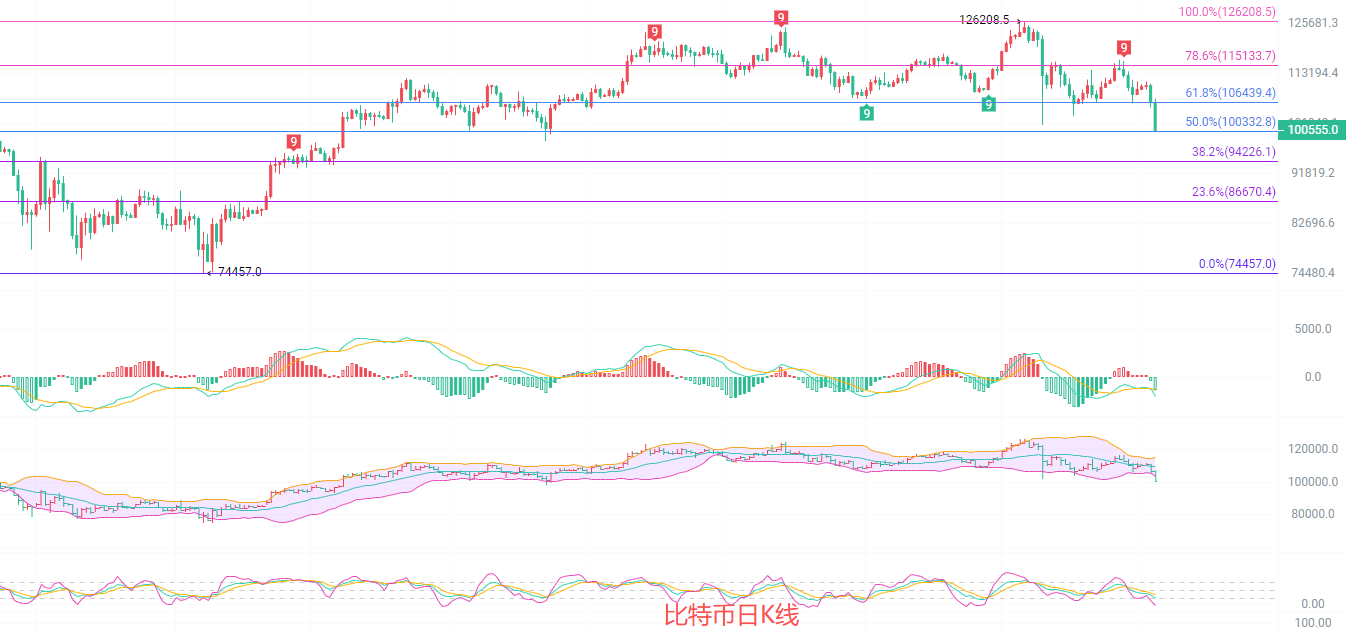Select the 38.2%(94226.1) Fibonacci label
The width and height of the screenshot is (1346, 634).
1233,152
